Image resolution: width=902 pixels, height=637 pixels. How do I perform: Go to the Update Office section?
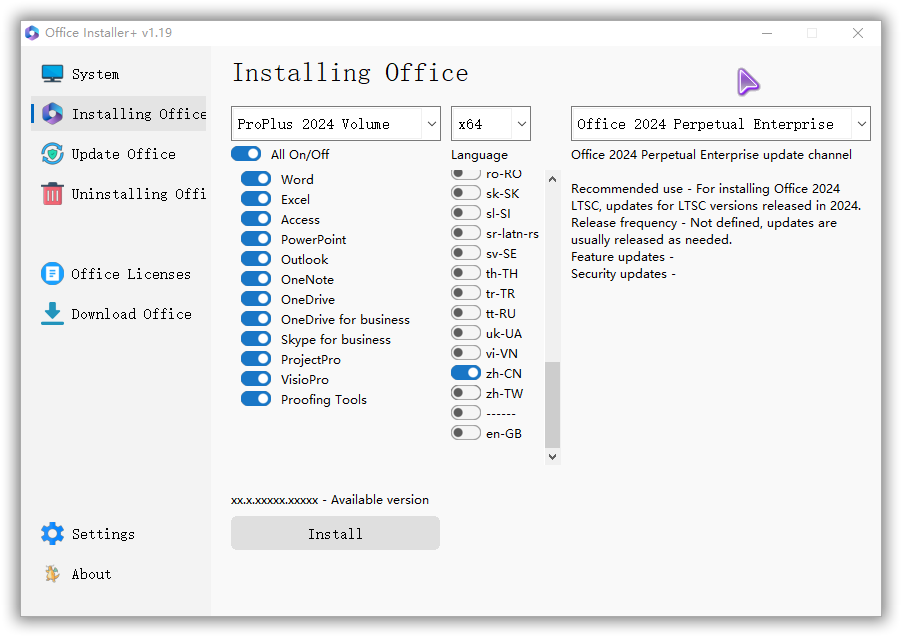(123, 154)
